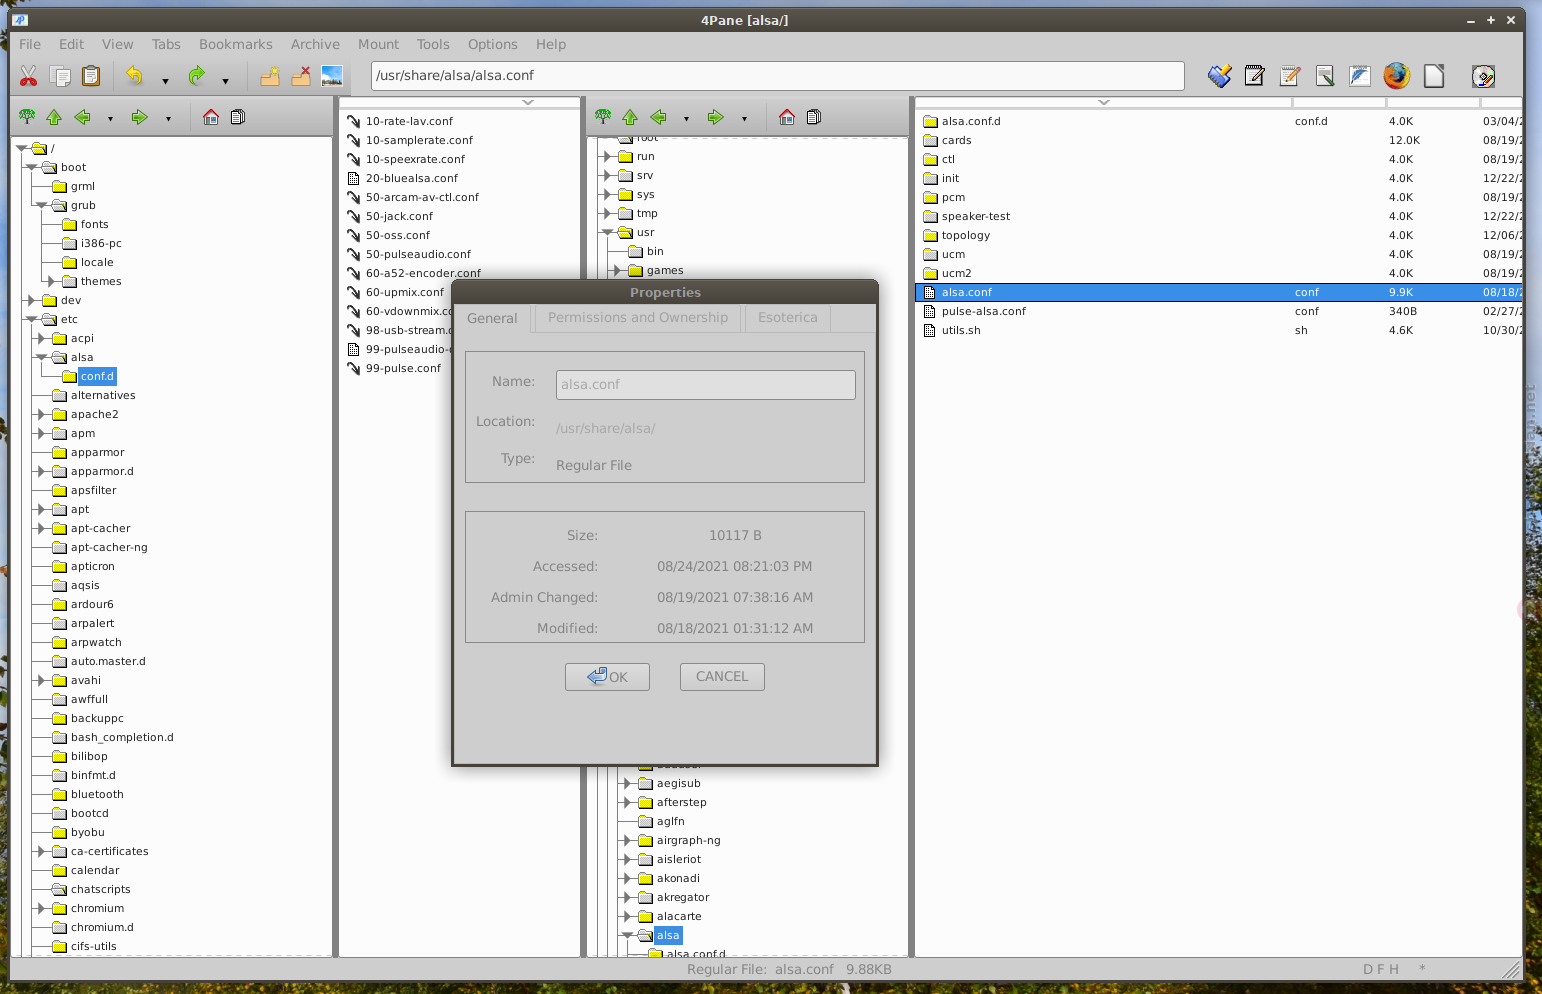The width and height of the screenshot is (1542, 994).
Task: Switch to Permissions and Ownership tab
Action: [x=638, y=317]
